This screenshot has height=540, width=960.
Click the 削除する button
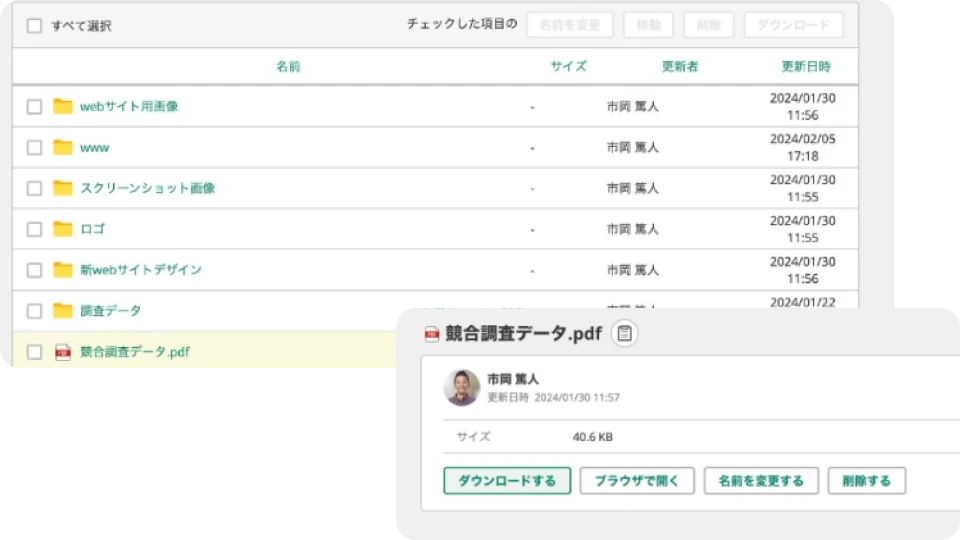click(x=866, y=481)
